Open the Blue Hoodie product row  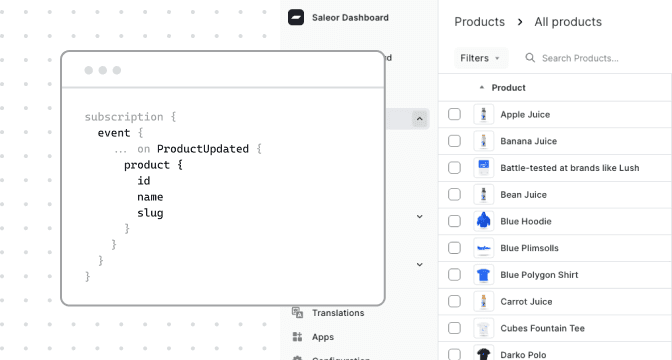pyautogui.click(x=555, y=221)
